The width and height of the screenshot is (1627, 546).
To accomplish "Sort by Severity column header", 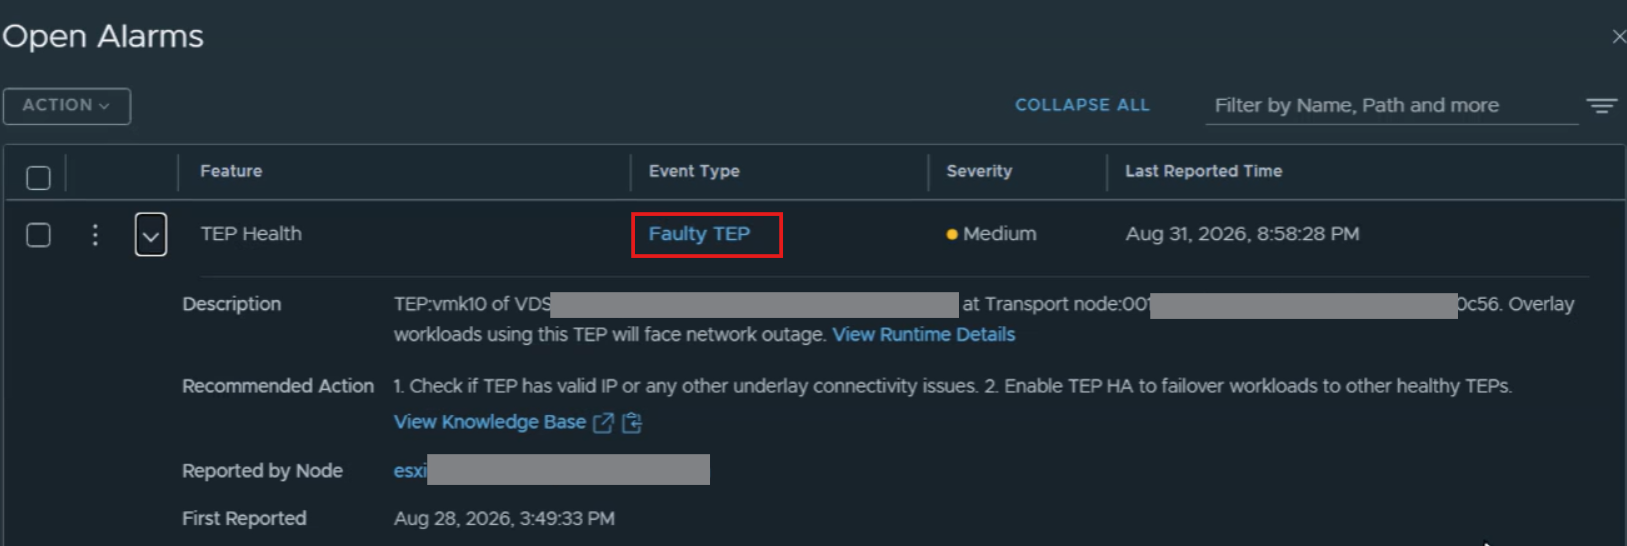I will (x=979, y=171).
